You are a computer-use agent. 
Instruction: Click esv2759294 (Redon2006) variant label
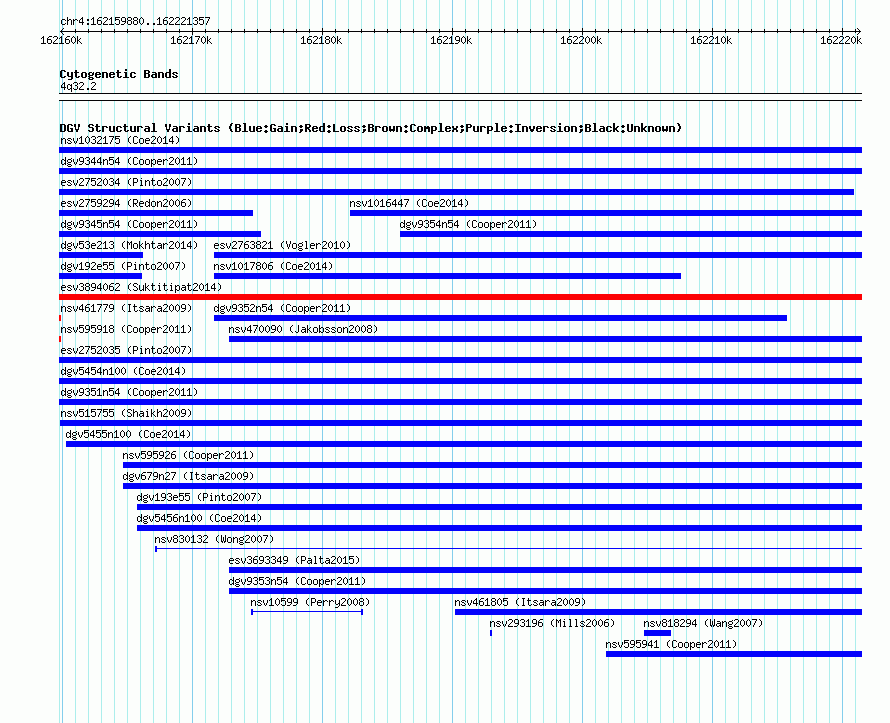pyautogui.click(x=126, y=203)
